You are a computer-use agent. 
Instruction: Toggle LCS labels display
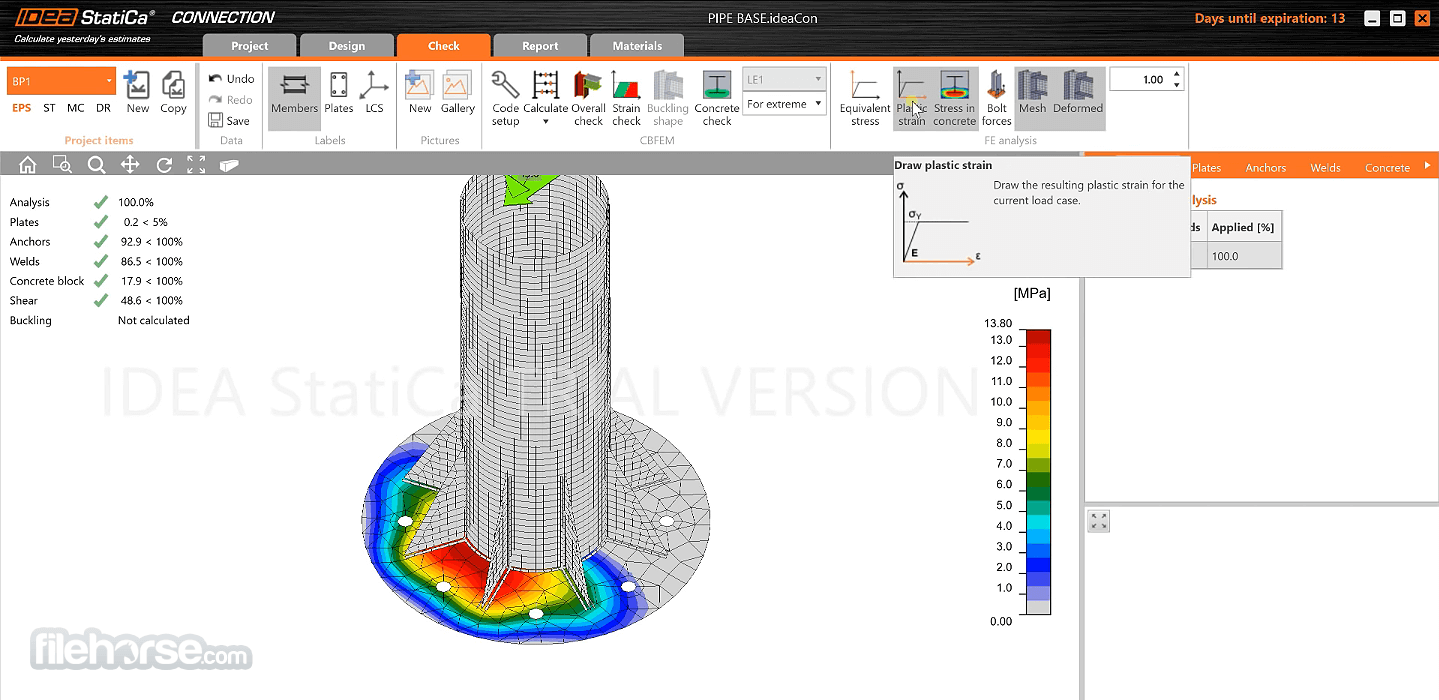pyautogui.click(x=374, y=93)
